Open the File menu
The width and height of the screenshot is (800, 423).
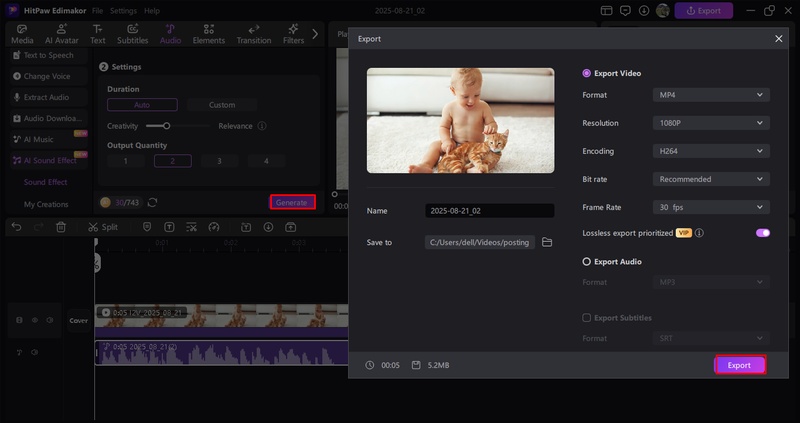click(97, 11)
